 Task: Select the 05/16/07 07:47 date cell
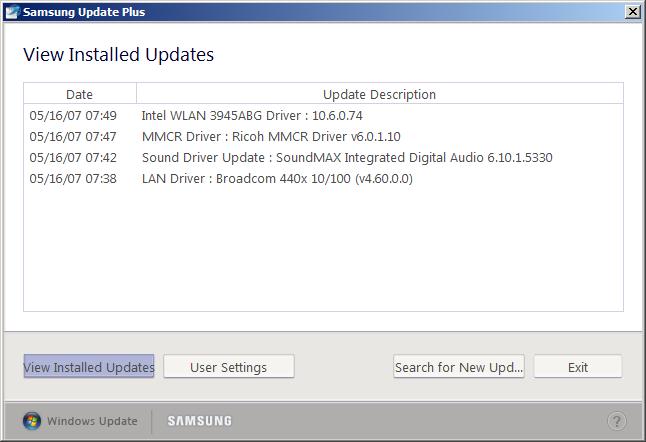[73, 136]
